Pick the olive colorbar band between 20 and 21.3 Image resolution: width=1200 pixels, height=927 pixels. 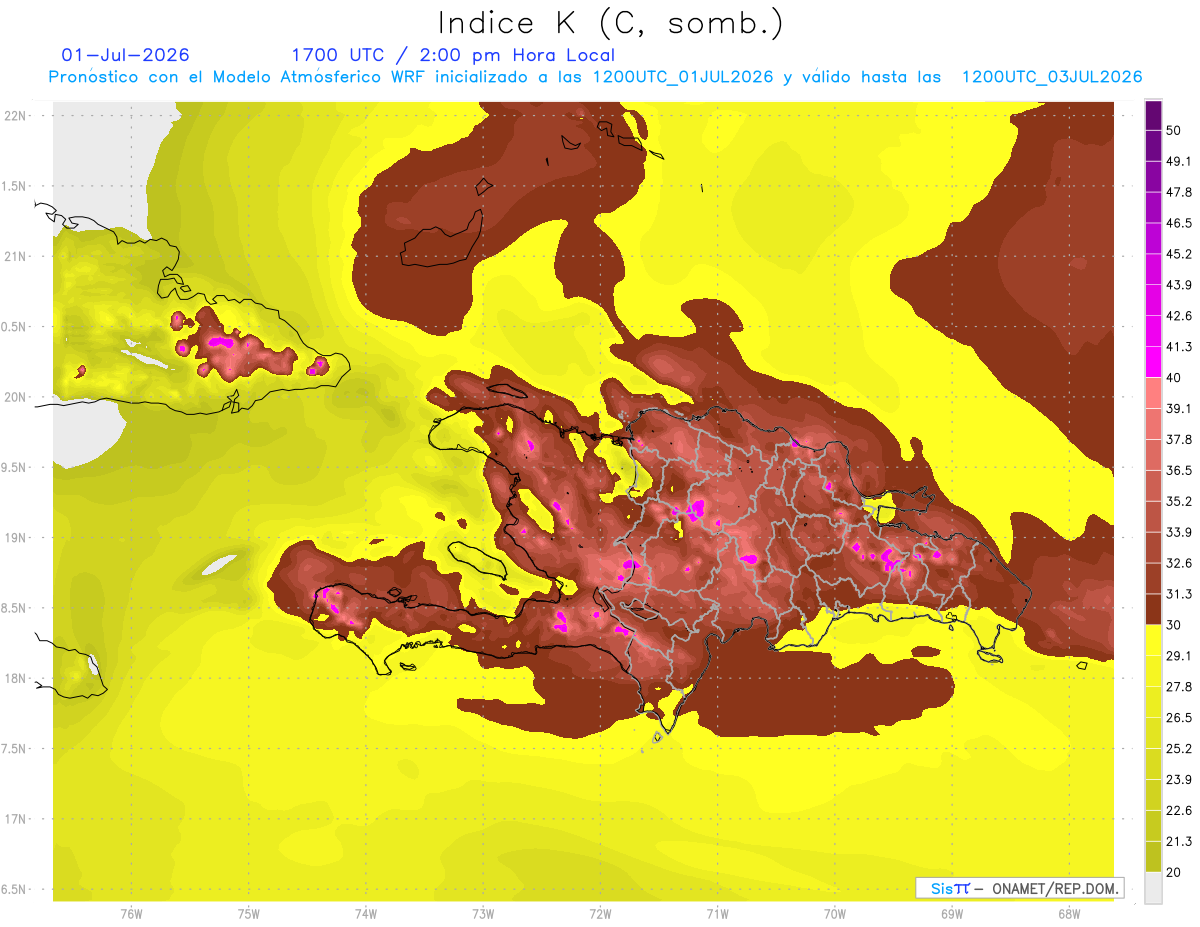point(1154,857)
